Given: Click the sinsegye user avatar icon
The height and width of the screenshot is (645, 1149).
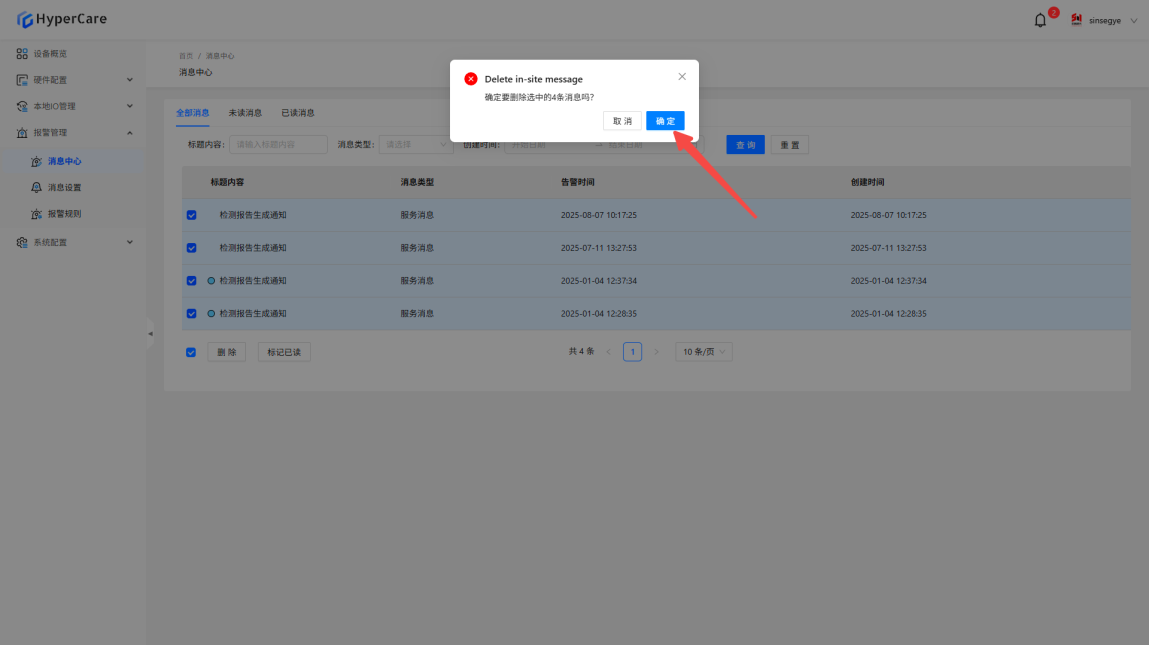Looking at the screenshot, I should coord(1077,20).
